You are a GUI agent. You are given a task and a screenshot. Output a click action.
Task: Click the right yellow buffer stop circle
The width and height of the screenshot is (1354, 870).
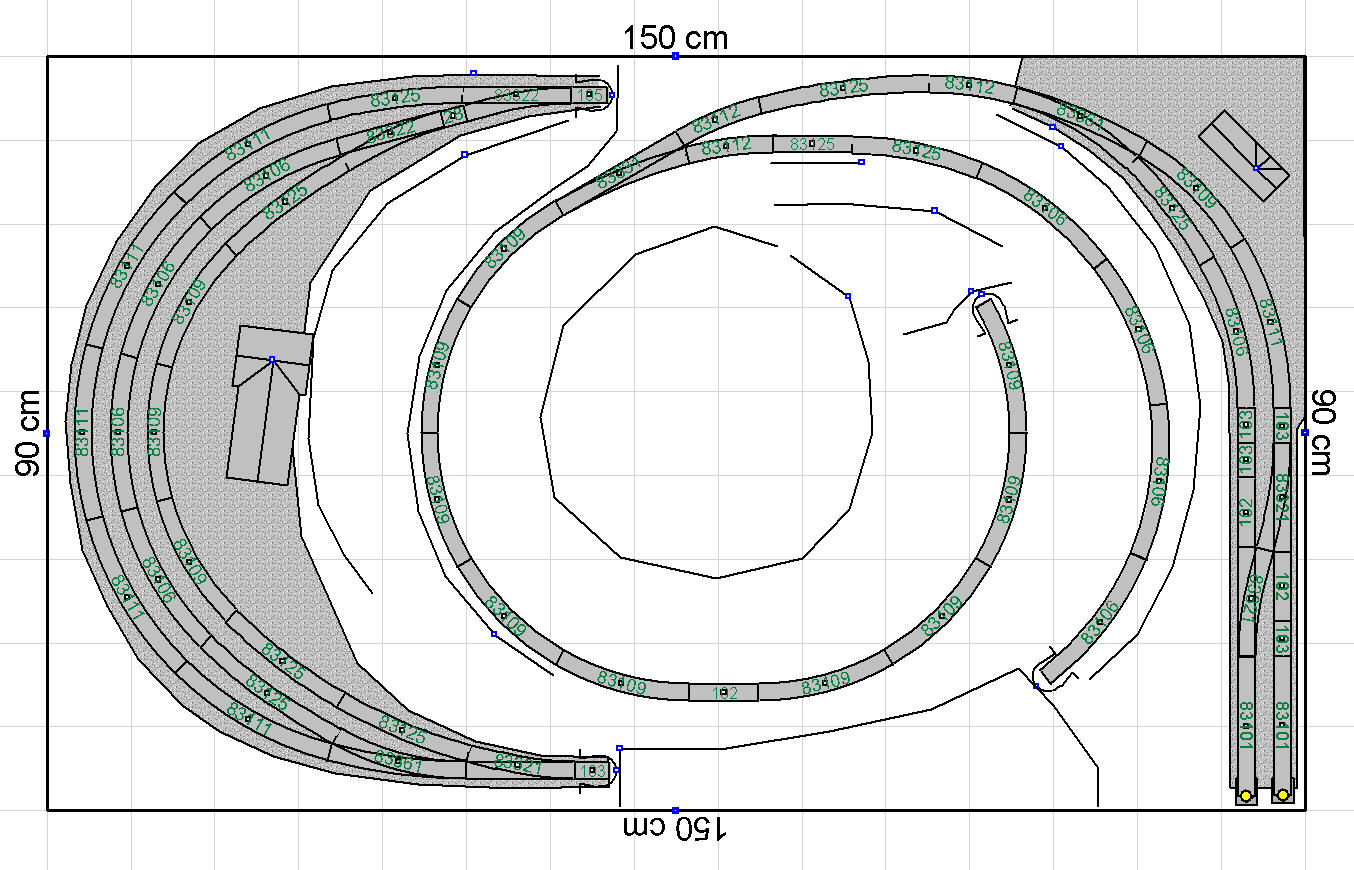click(x=1282, y=795)
